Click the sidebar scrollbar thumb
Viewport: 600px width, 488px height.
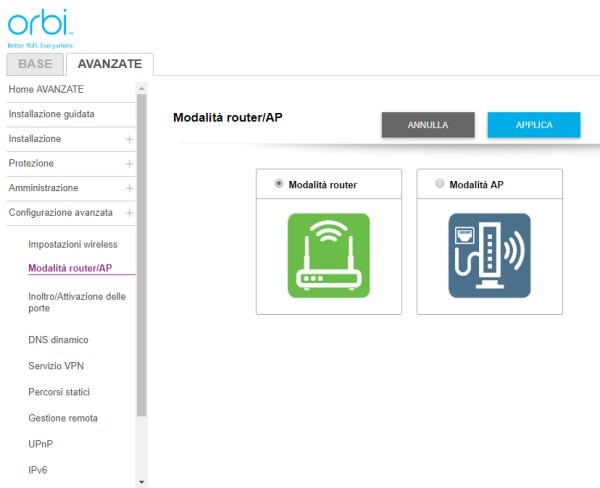[142, 255]
